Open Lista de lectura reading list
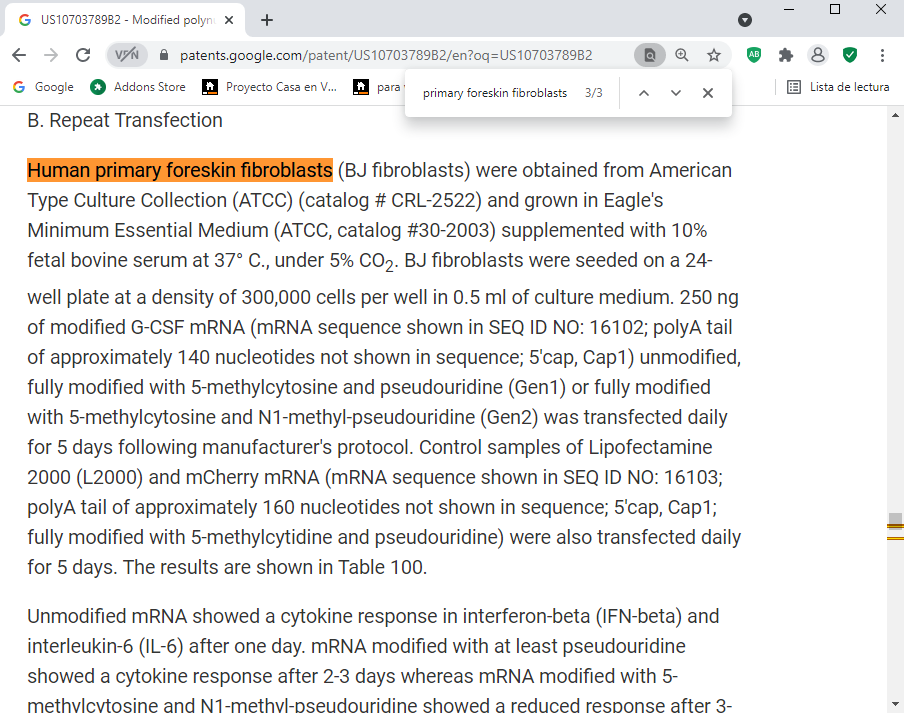The image size is (904, 713). (838, 87)
